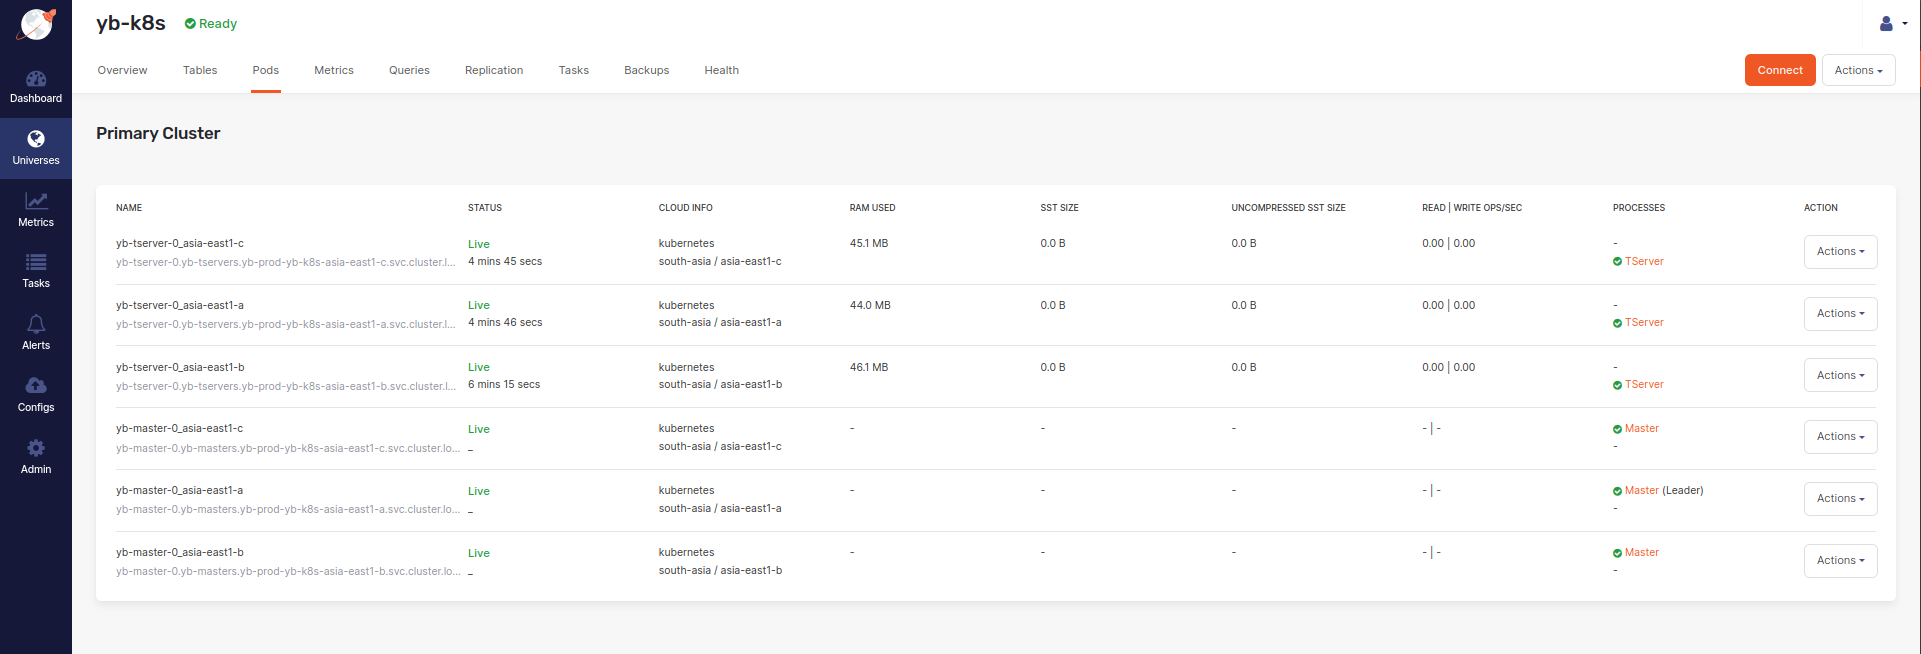Open Actions dropdown for yb-master-0_asia-east1-a

[1840, 499]
